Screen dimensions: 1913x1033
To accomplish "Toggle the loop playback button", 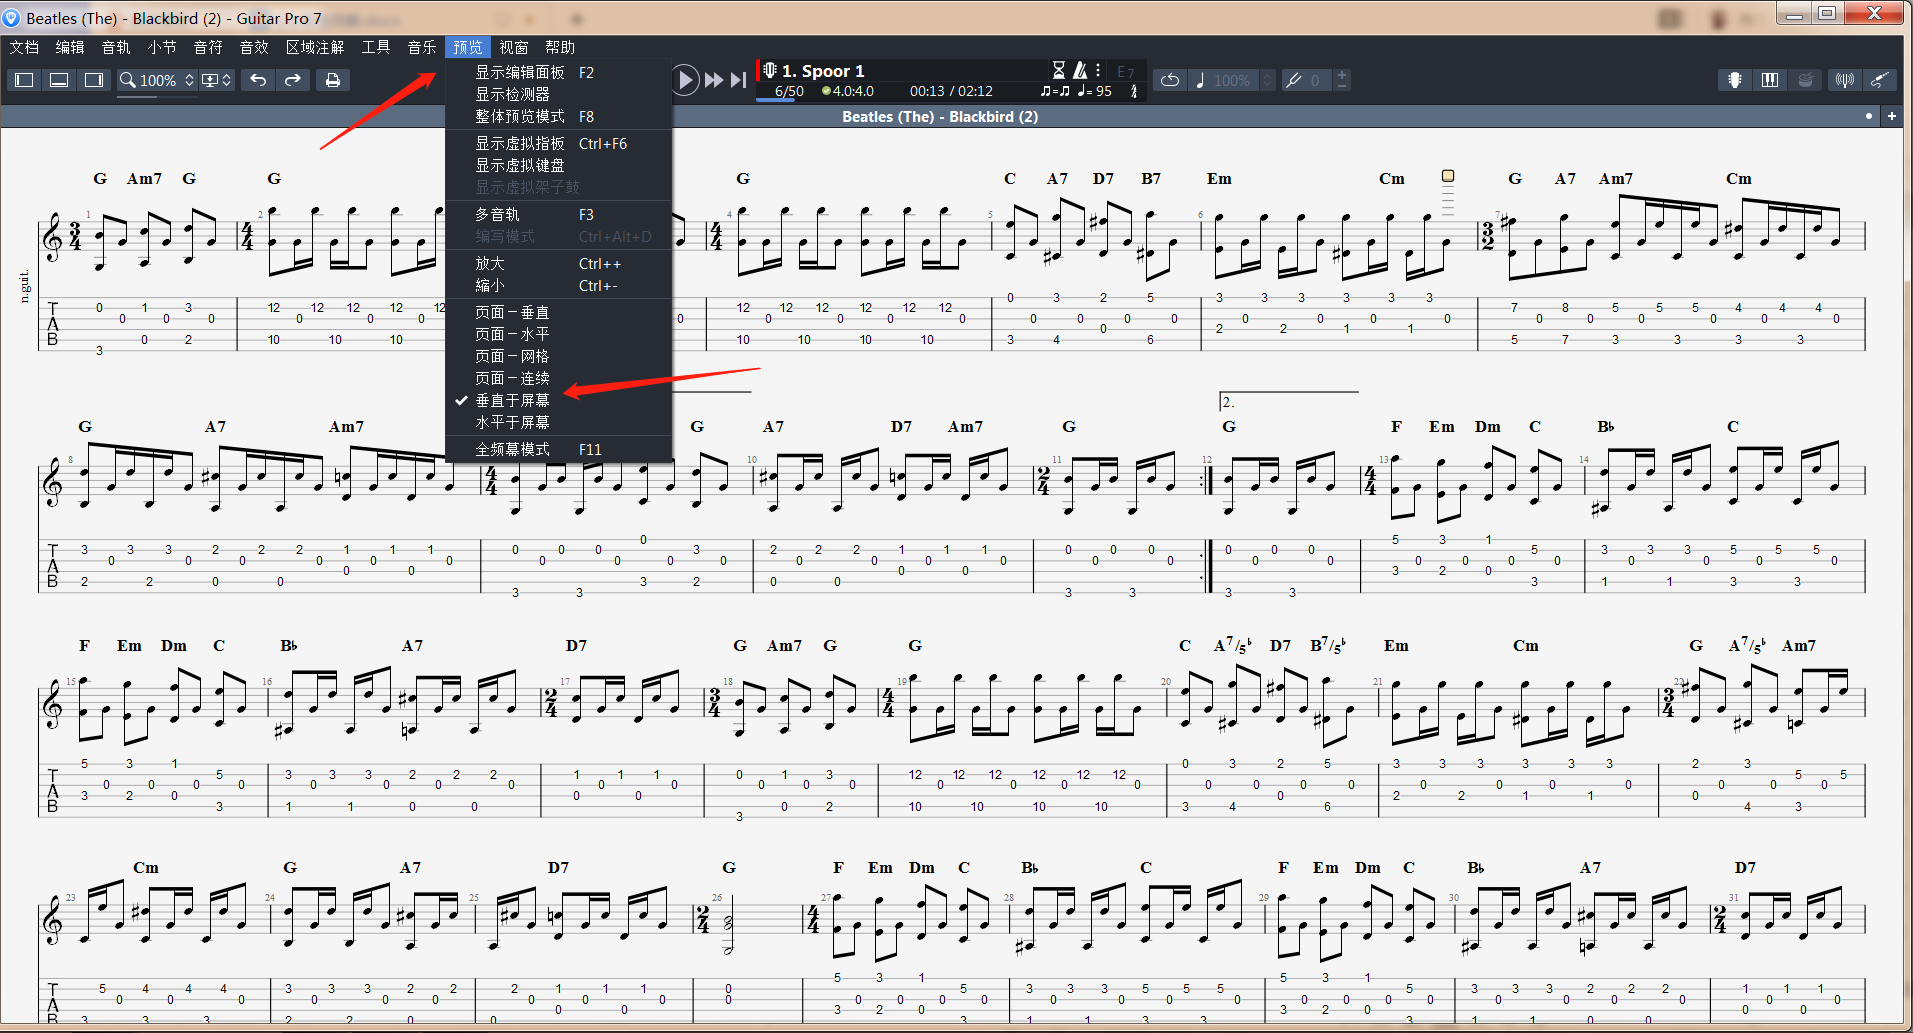I will point(1170,80).
